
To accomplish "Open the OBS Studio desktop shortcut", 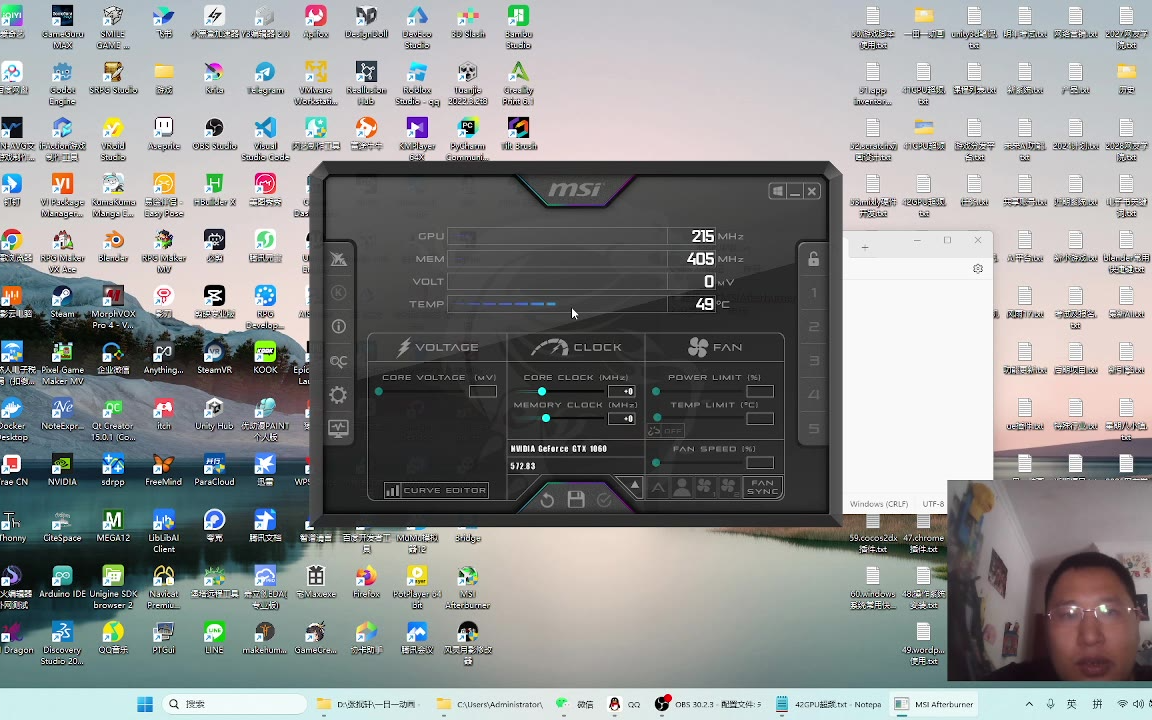I will pyautogui.click(x=215, y=134).
